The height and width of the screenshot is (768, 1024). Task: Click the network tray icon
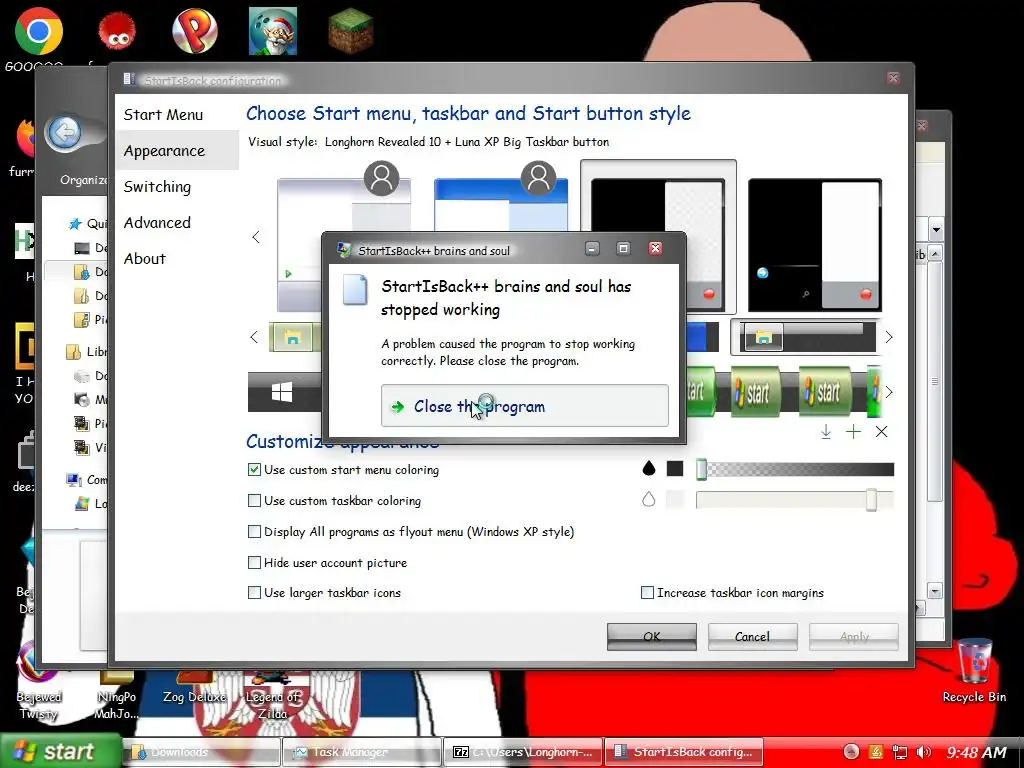tap(900, 752)
